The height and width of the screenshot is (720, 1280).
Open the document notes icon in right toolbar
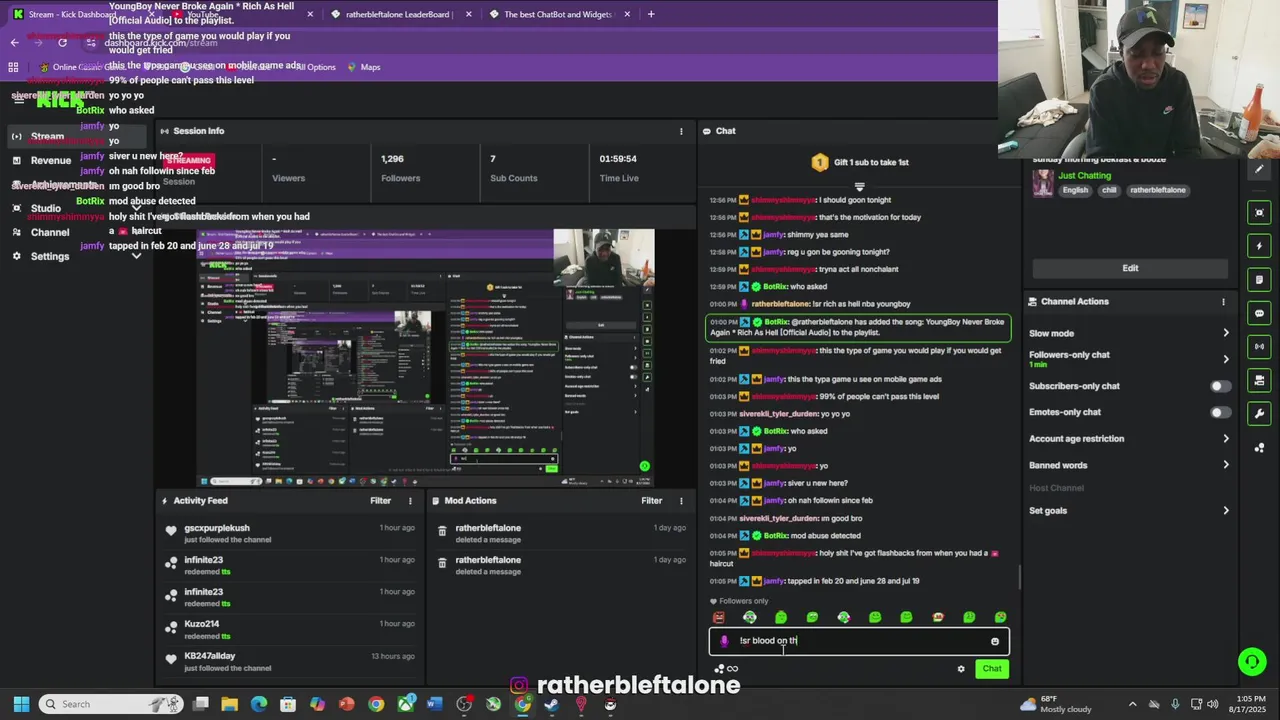coord(1259,280)
